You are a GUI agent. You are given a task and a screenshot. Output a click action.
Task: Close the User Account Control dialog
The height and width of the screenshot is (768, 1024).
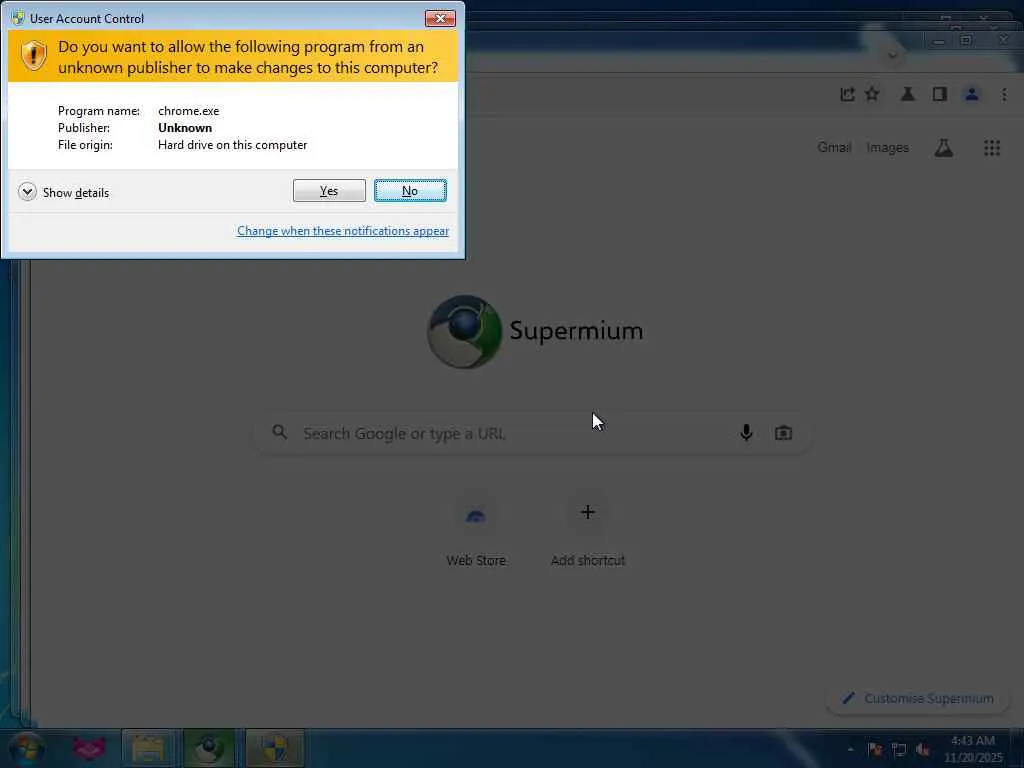[440, 18]
